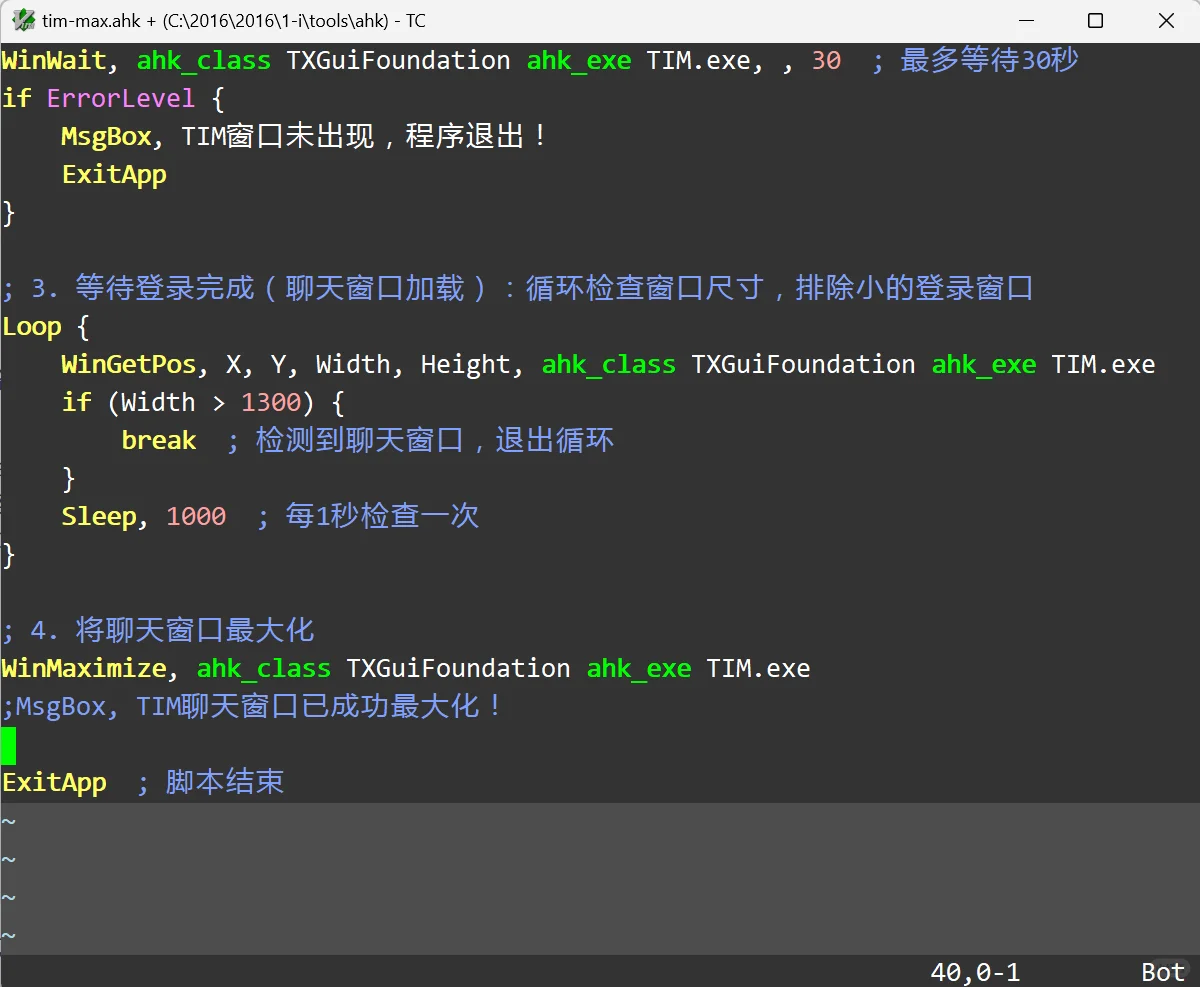
Task: Click the cursor position indicator 40,0-1
Action: pyautogui.click(x=976, y=971)
